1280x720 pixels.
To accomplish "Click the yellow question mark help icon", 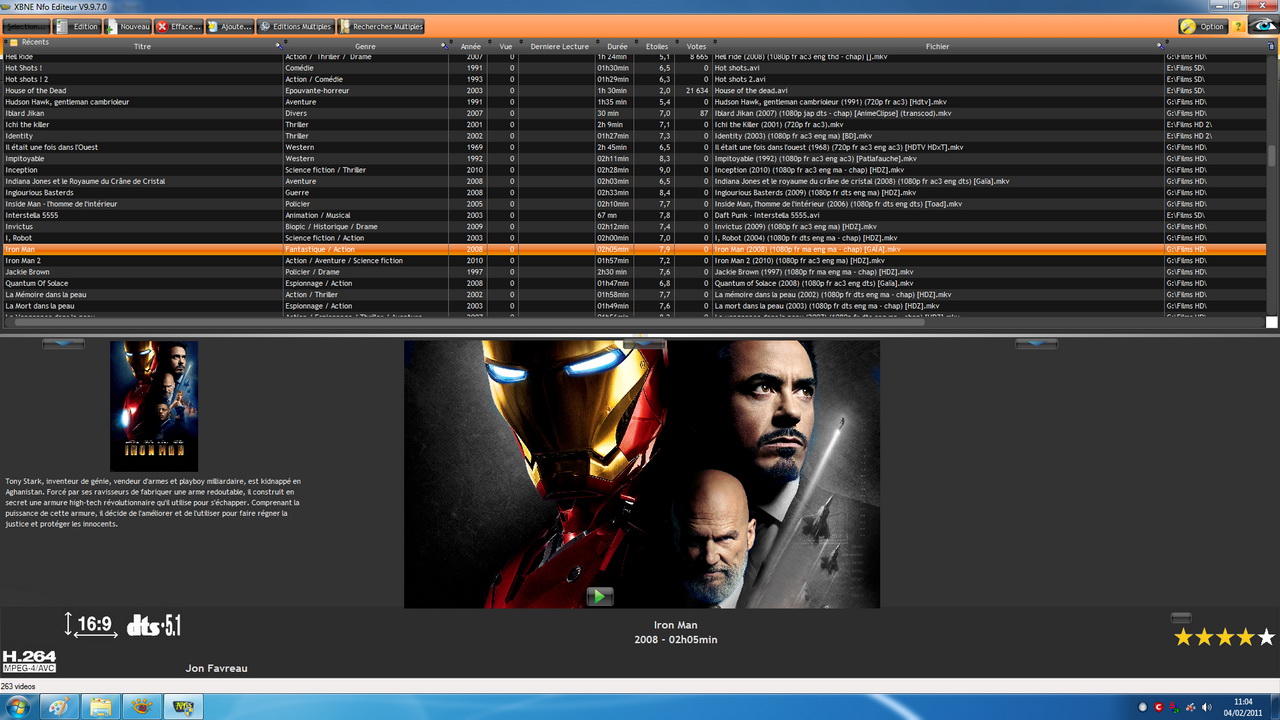I will click(1239, 27).
